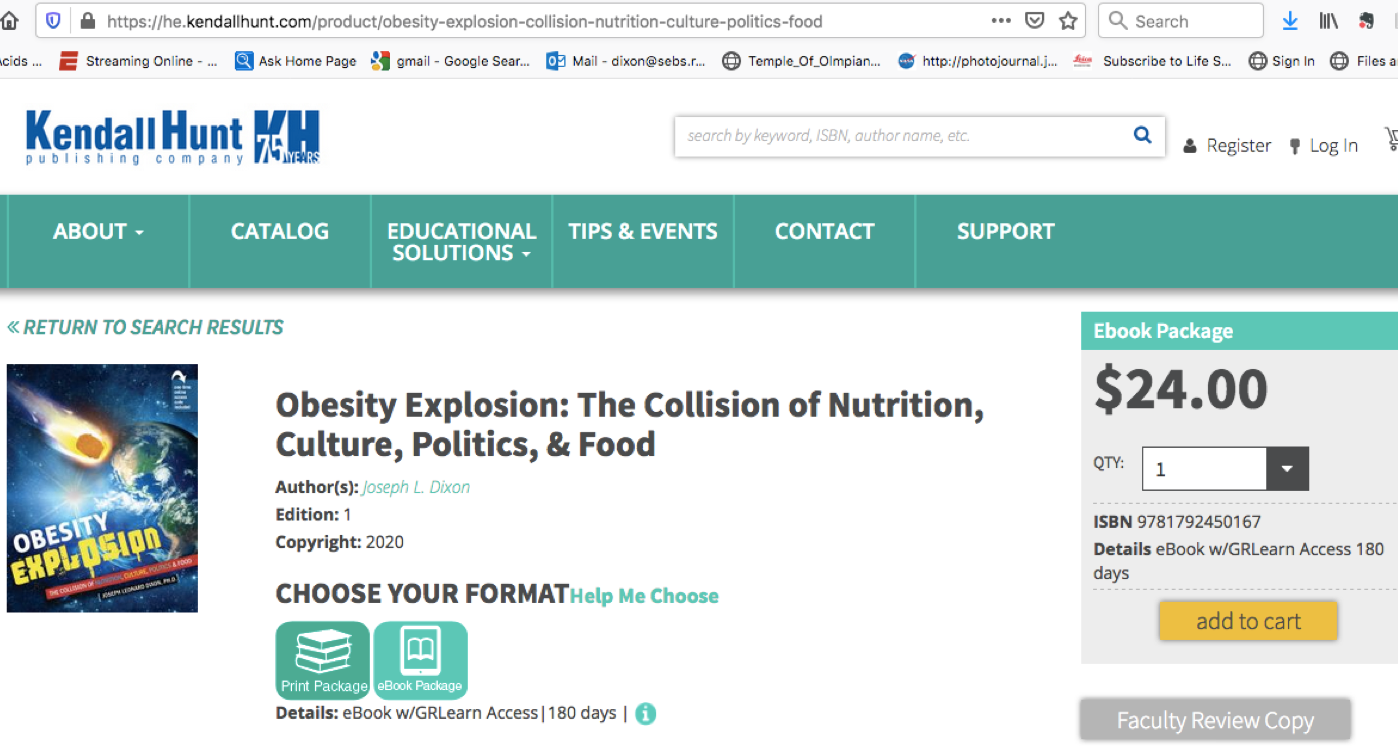
Task: Select the Print Package format icon
Action: click(323, 659)
